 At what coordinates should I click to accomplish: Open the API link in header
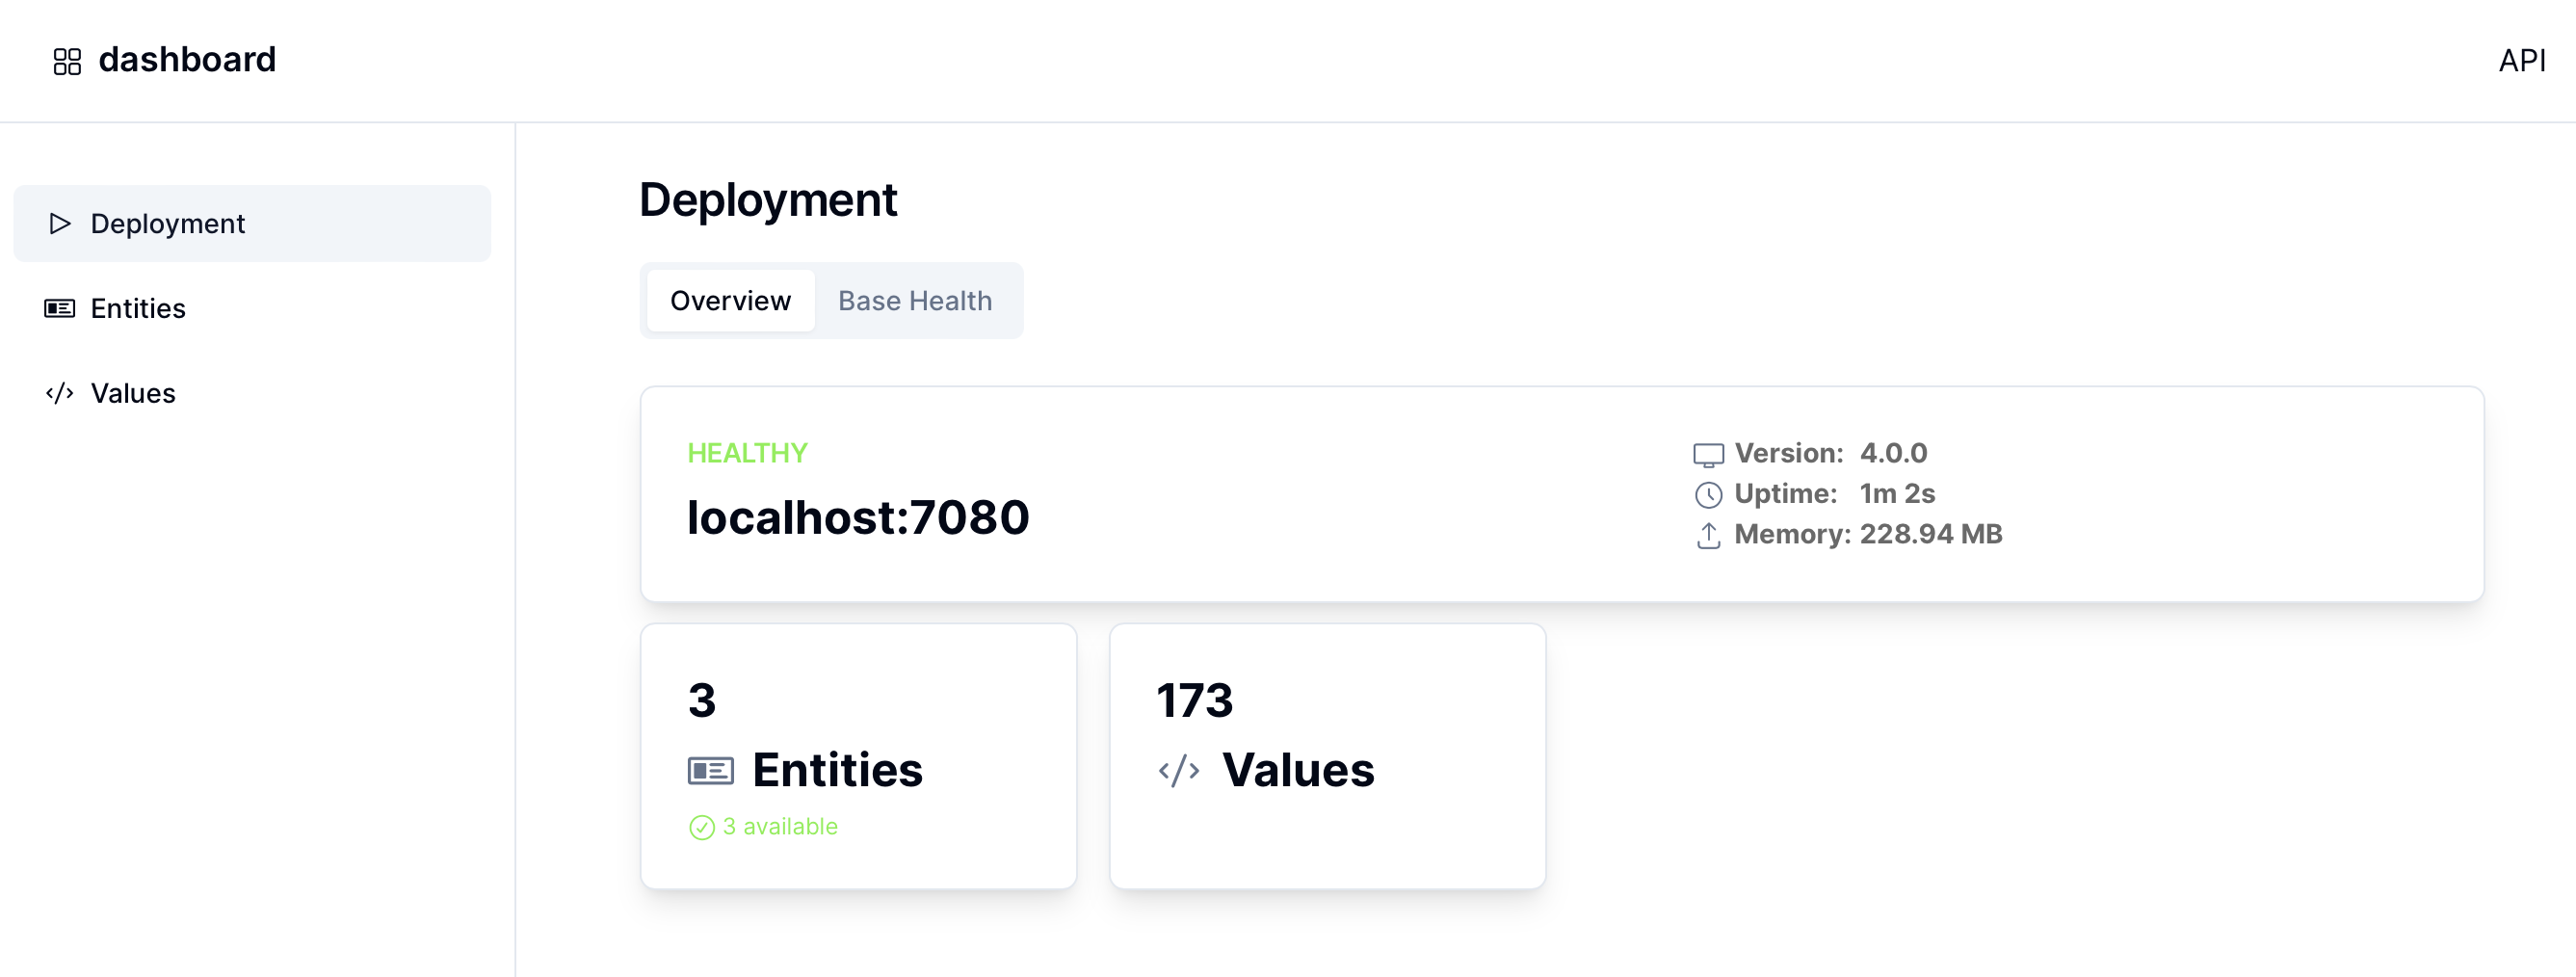pos(2521,61)
